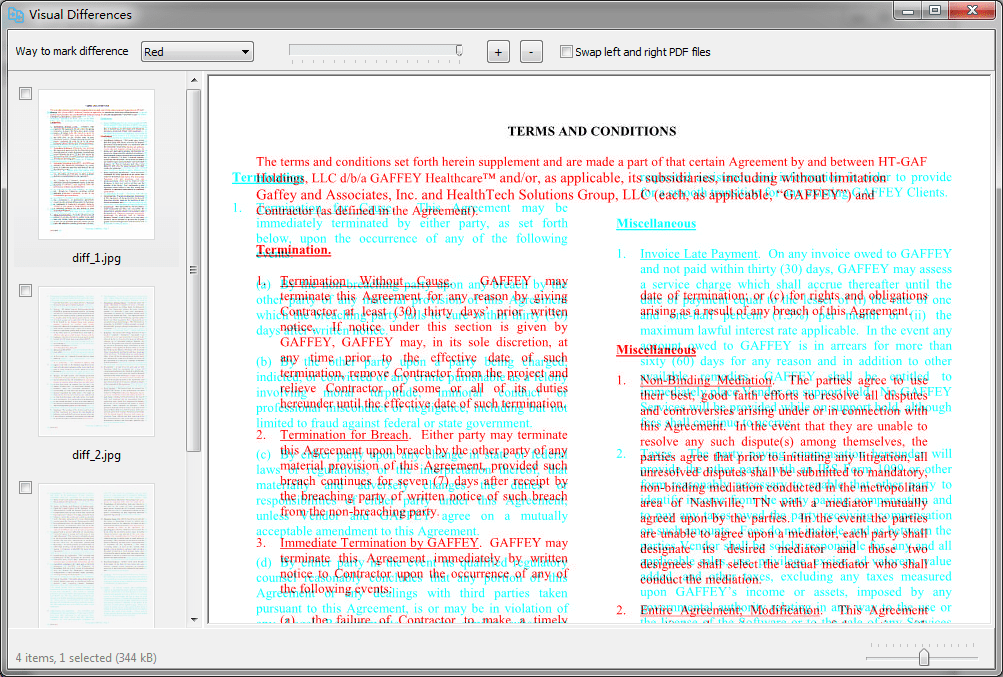Click the thumbnail list scroll-down arrow
Viewport: 1003px width, 677px height.
point(194,620)
